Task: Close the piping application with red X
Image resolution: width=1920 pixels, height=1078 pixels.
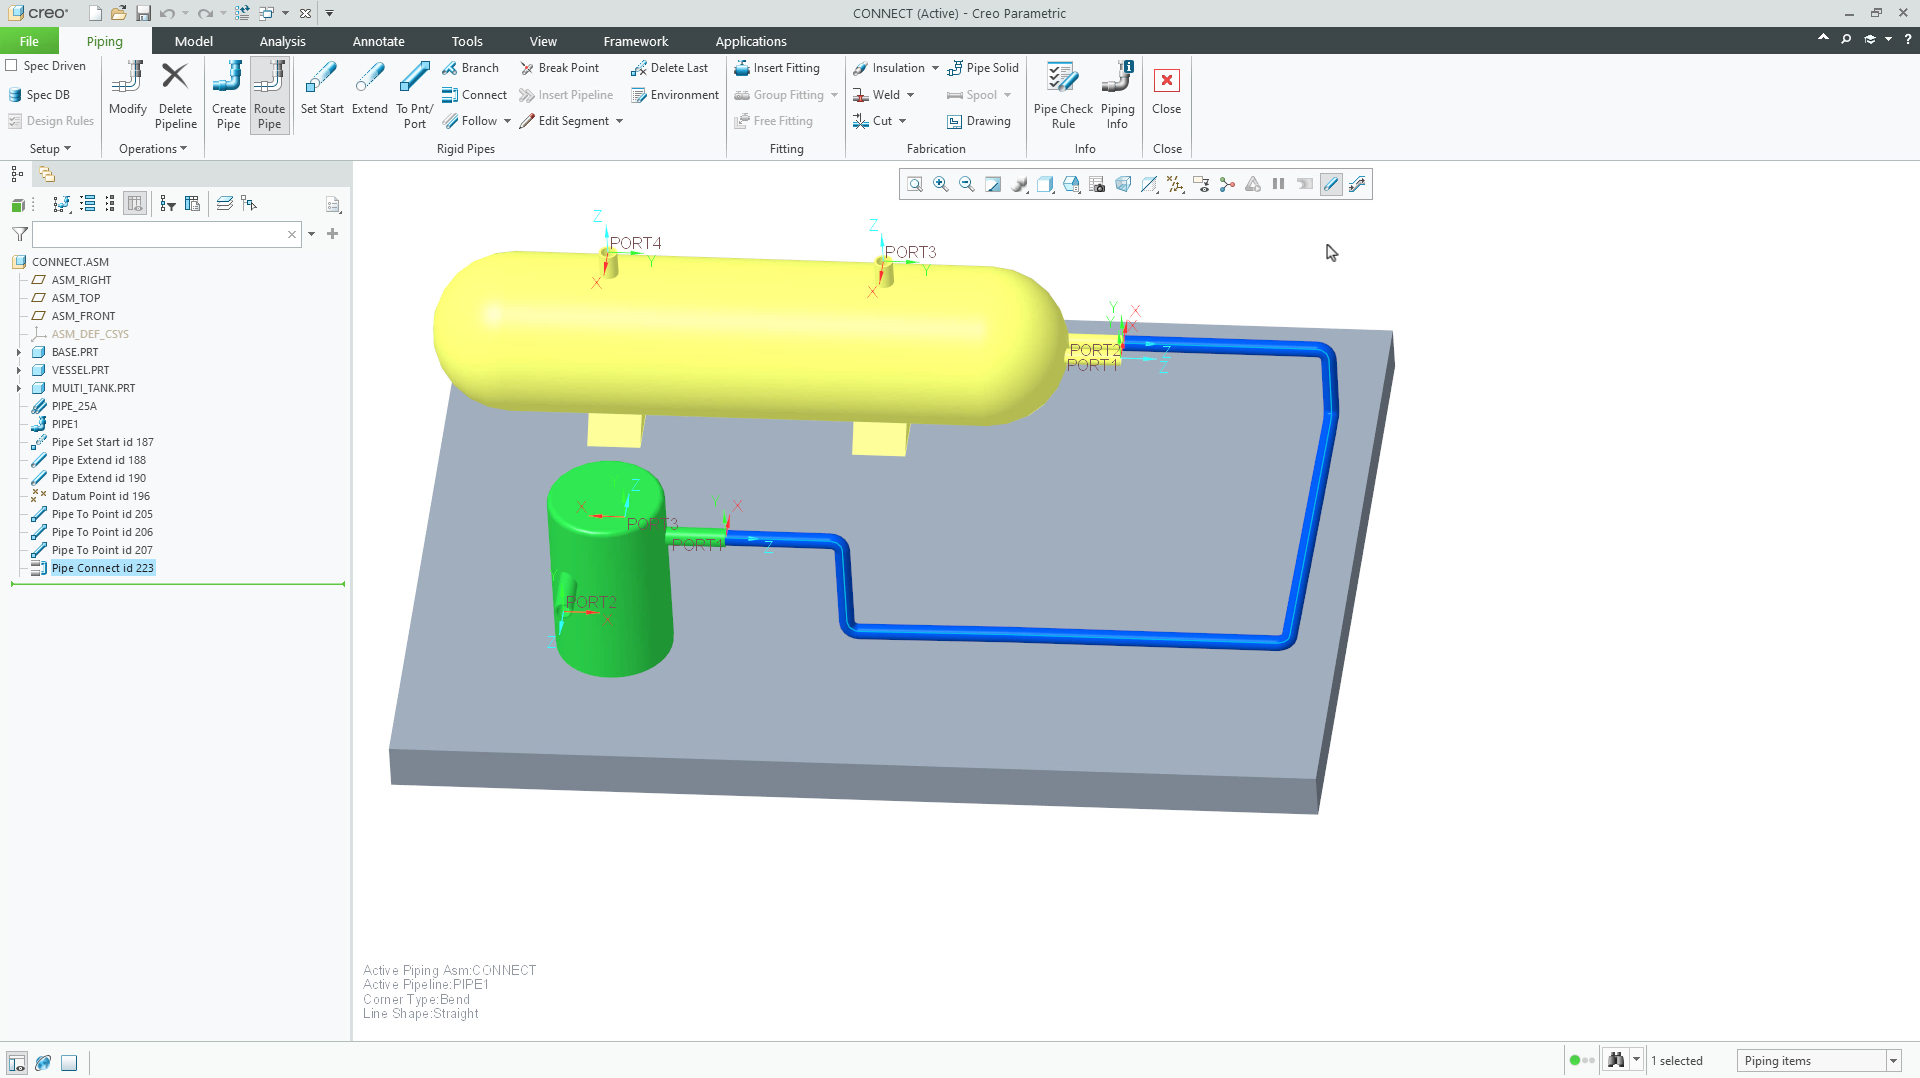Action: coord(1166,88)
